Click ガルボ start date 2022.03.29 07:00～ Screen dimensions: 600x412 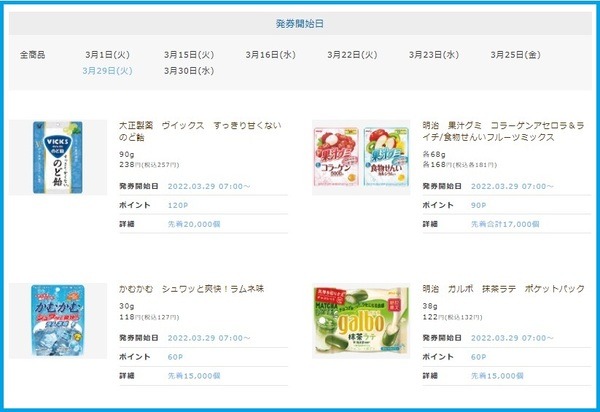(512, 338)
